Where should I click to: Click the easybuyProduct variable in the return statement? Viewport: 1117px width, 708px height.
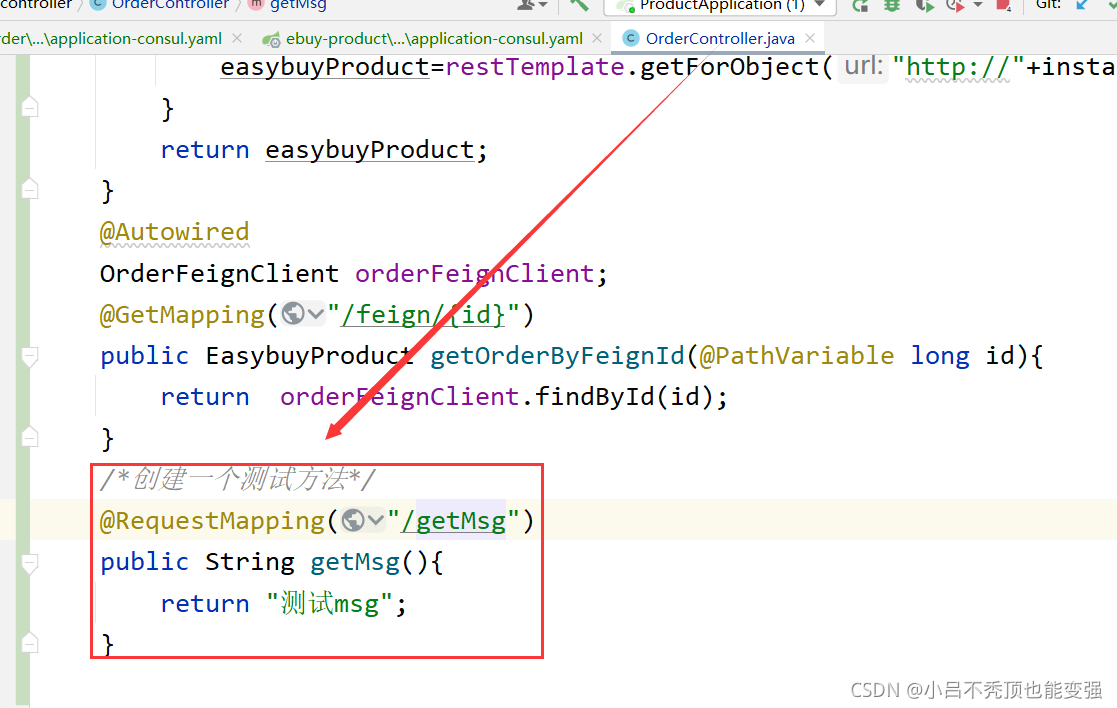tap(369, 150)
